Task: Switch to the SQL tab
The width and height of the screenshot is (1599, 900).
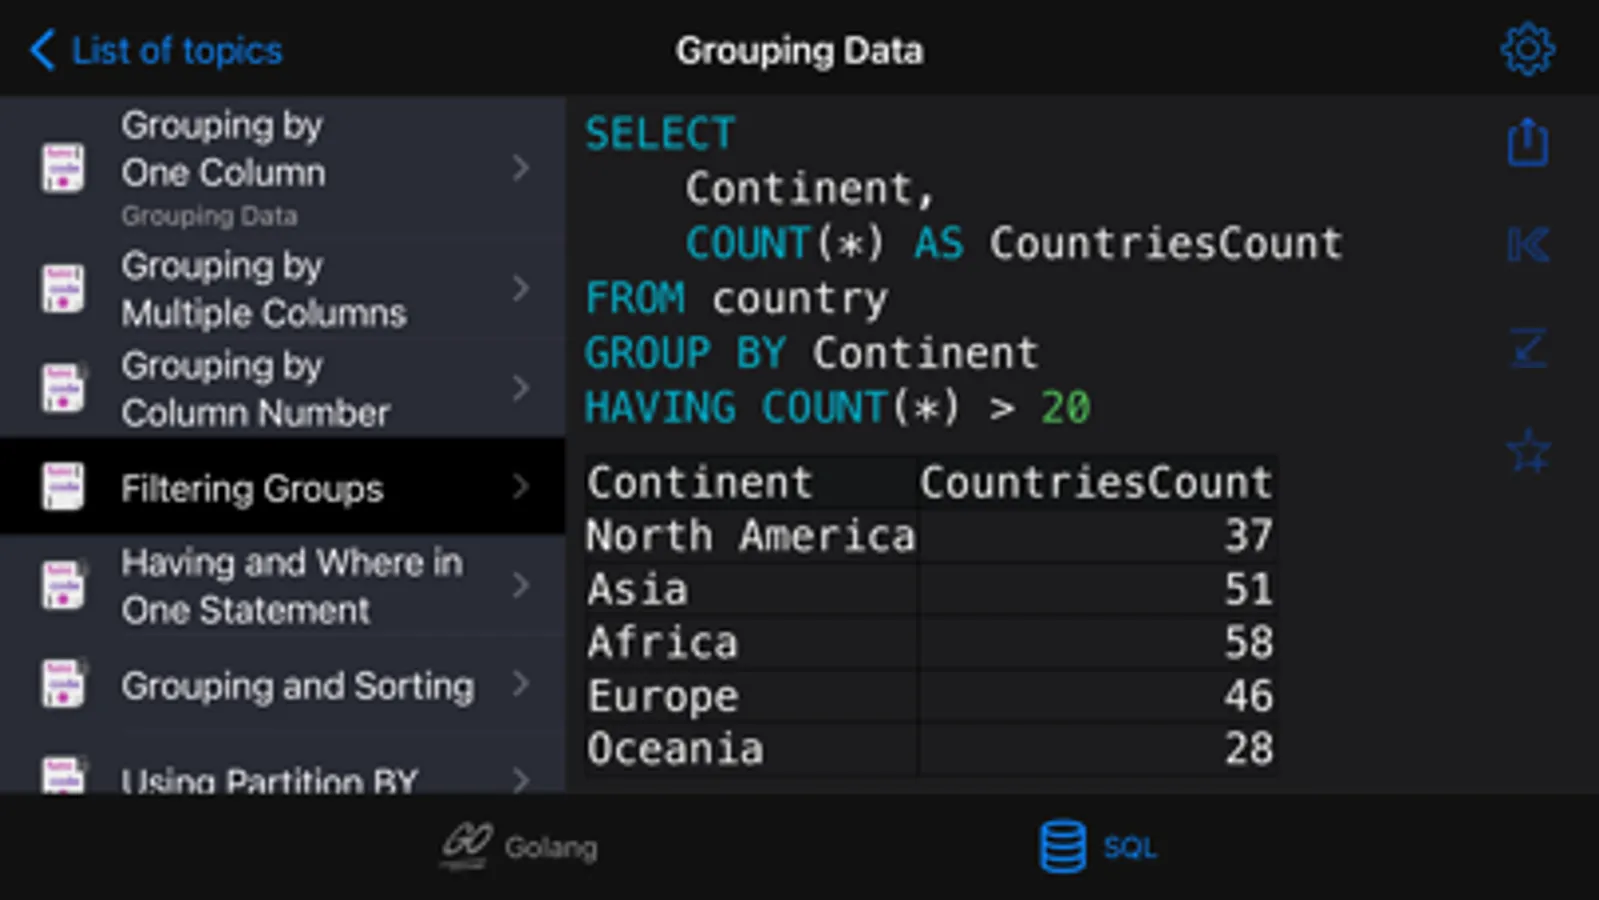Action: (1129, 848)
